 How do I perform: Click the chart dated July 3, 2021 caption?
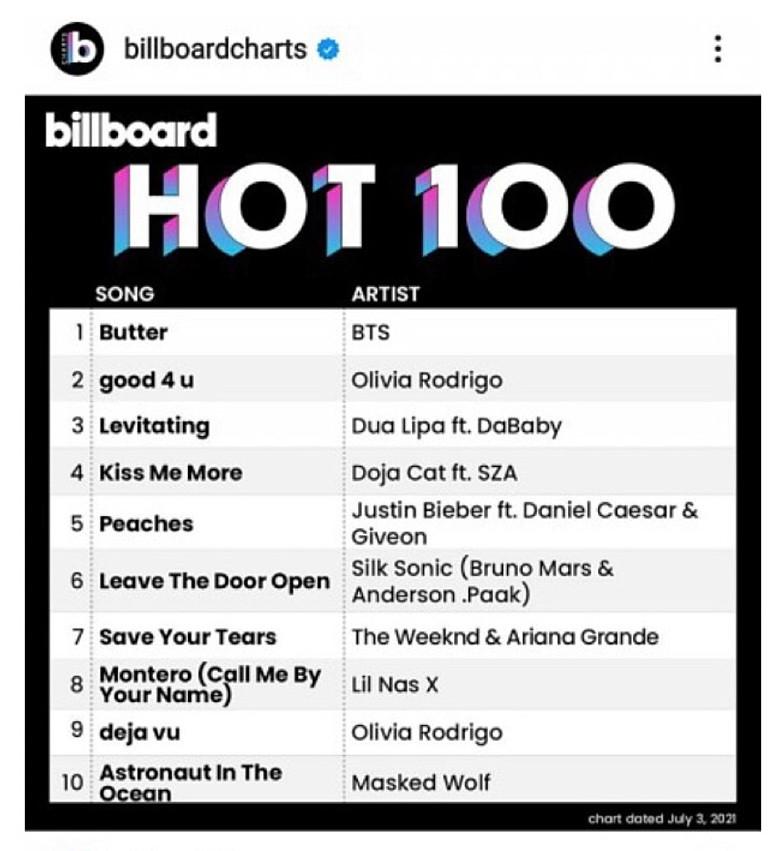(663, 819)
